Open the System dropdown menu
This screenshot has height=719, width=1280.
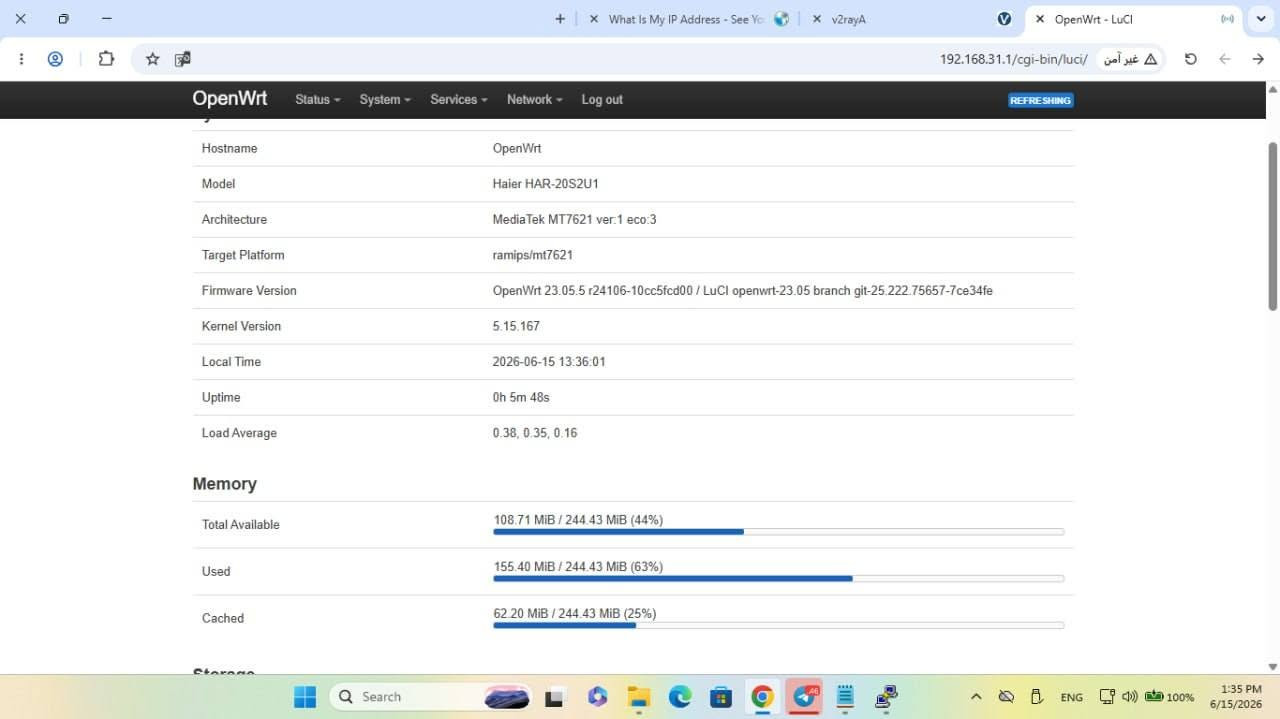point(385,100)
